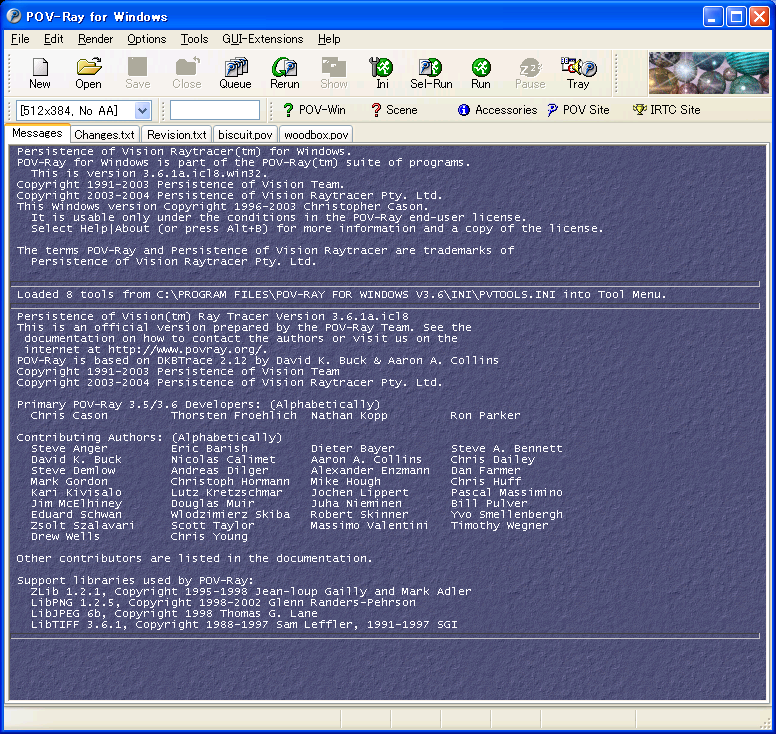Click the 'LibTIFF 3.6.1' library line
776x734 pixels.
[244, 625]
